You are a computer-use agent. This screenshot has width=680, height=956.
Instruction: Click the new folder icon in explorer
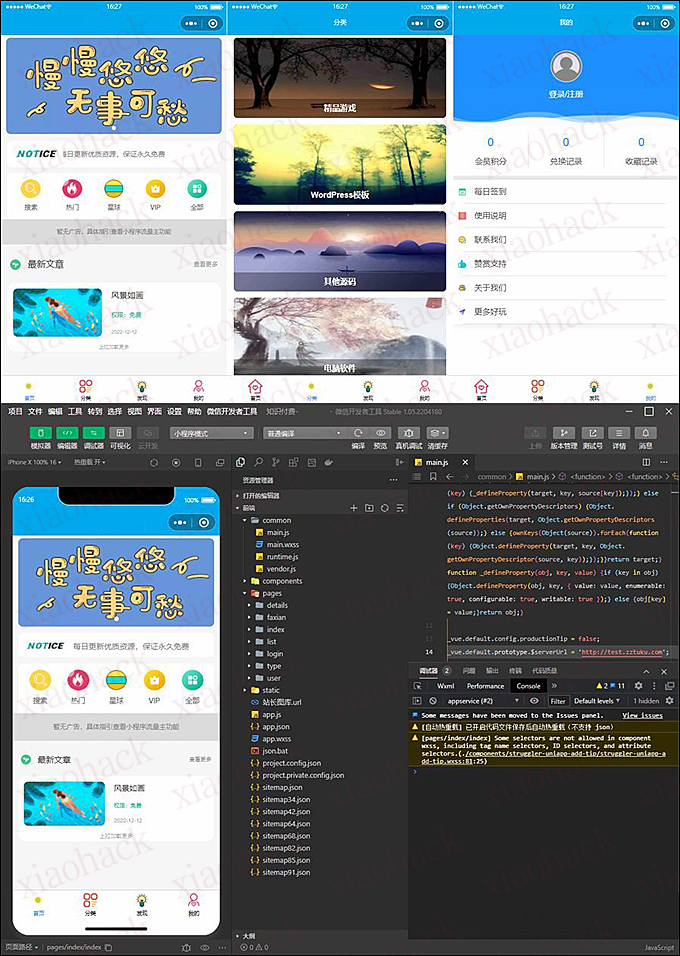click(x=369, y=508)
